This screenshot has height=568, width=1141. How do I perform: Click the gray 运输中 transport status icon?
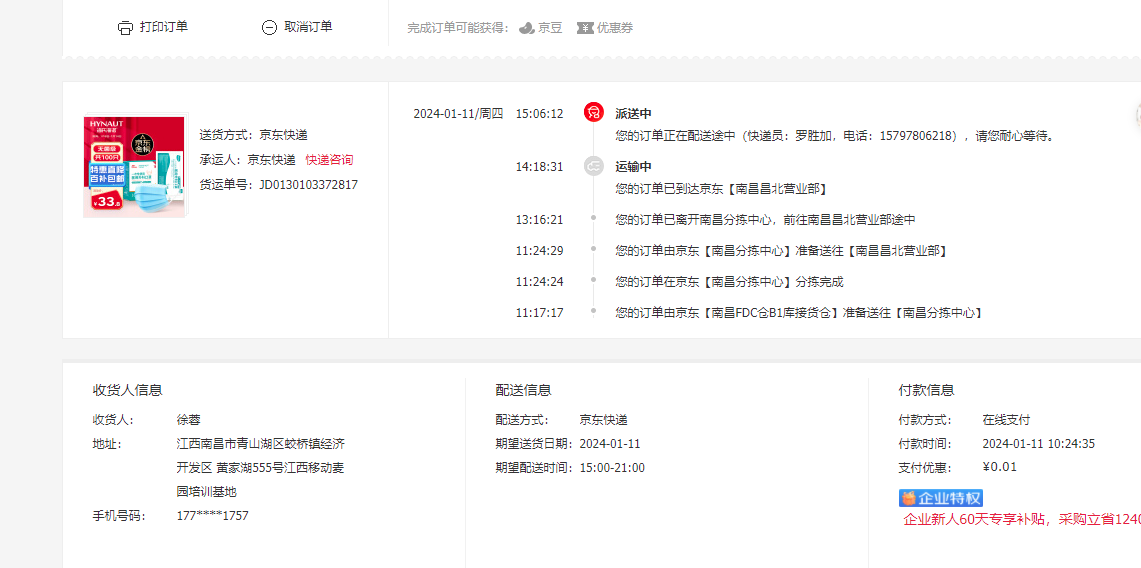[x=594, y=166]
